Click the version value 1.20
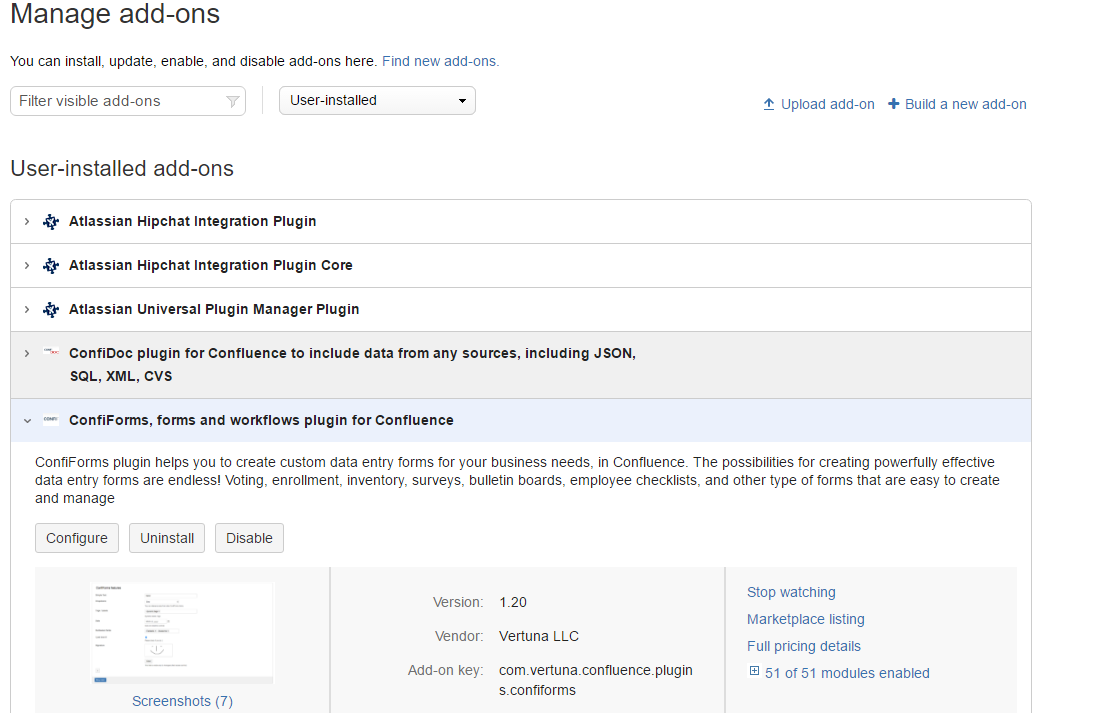This screenshot has width=1102, height=713. point(513,602)
